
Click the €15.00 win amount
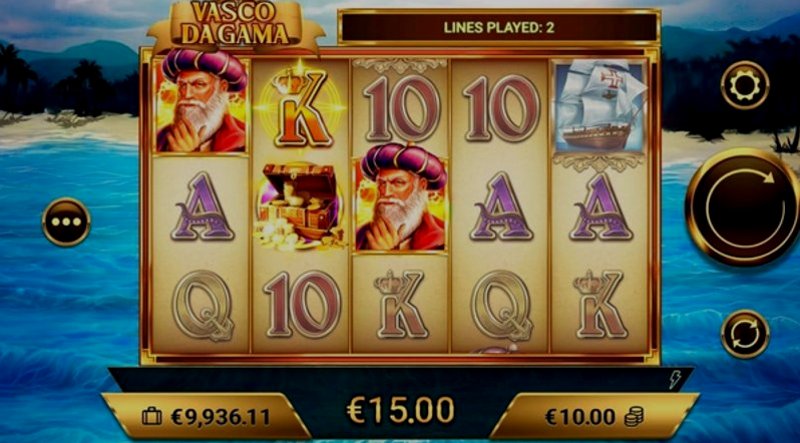click(401, 409)
